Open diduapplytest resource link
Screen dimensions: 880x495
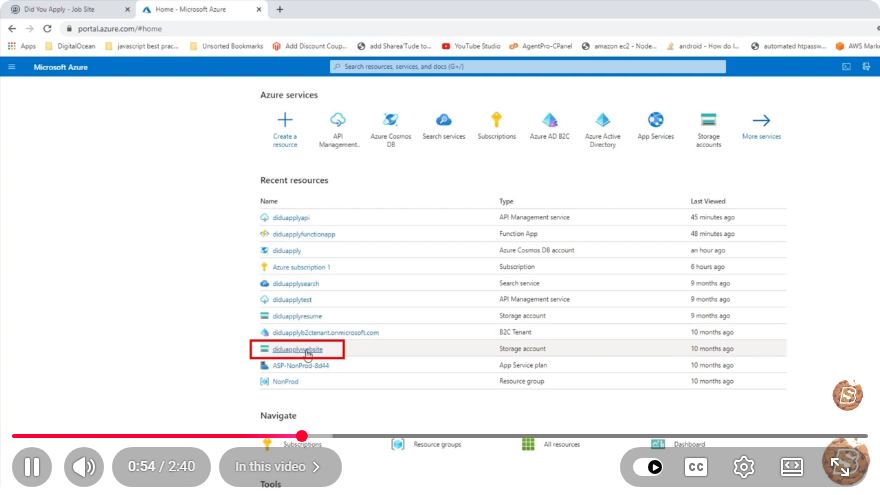pos(292,300)
